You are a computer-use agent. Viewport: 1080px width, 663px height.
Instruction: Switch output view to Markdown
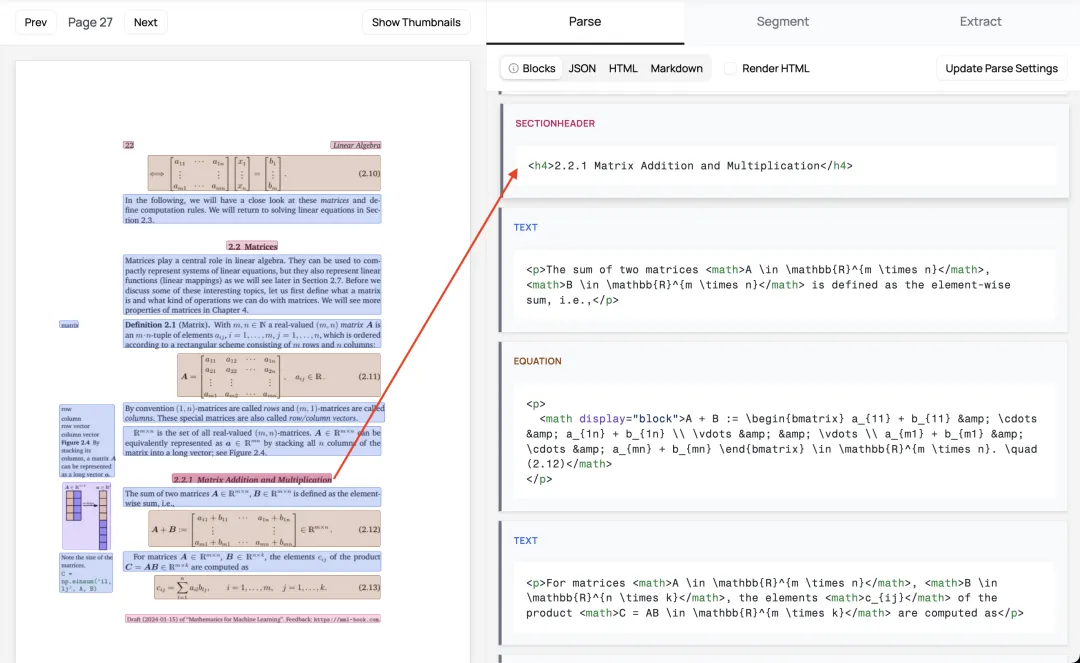click(676, 68)
